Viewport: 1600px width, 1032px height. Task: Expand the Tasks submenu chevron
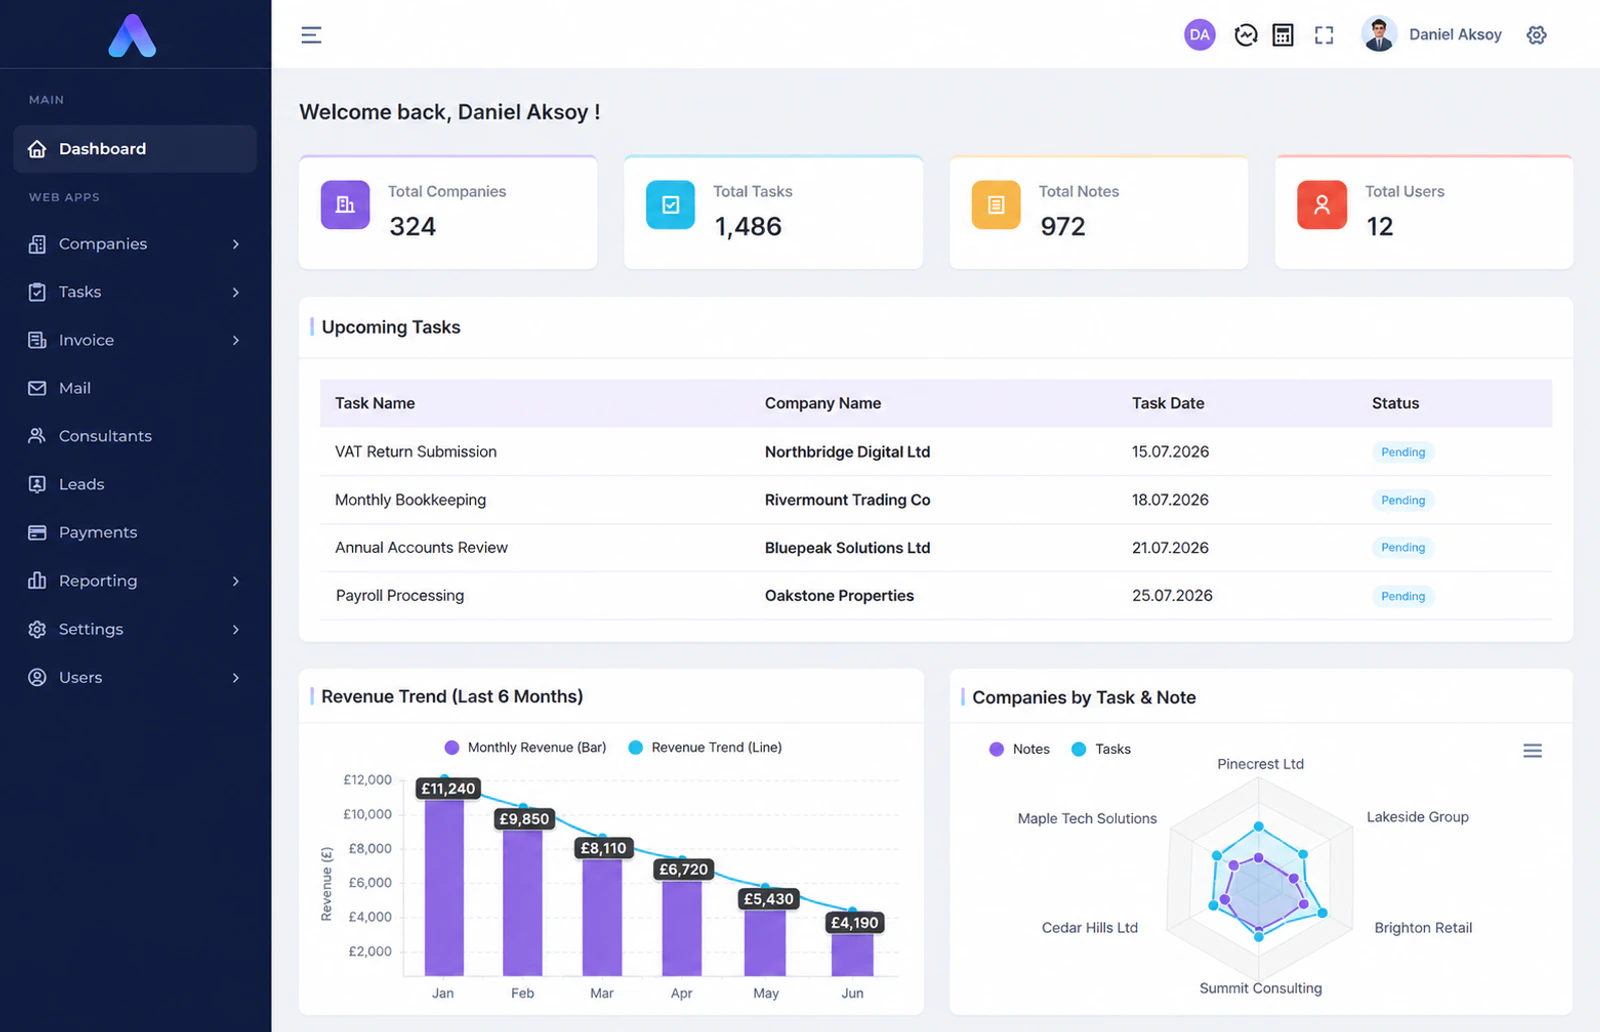(x=236, y=292)
